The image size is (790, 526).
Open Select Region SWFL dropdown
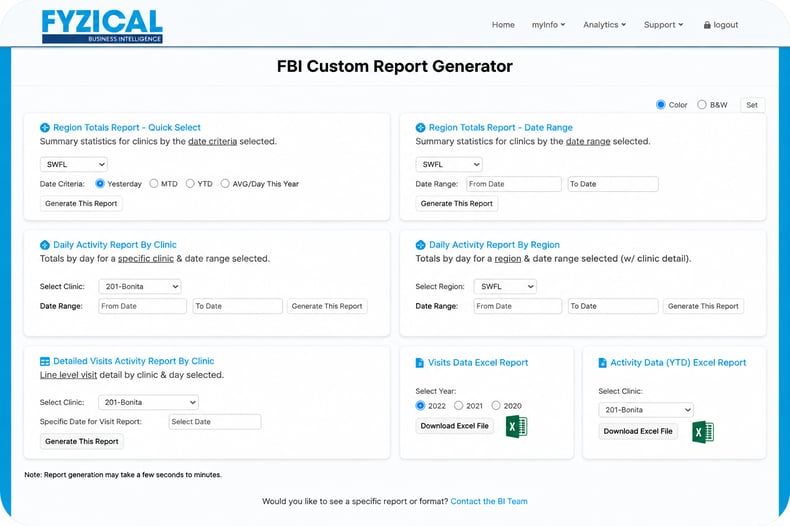[505, 286]
